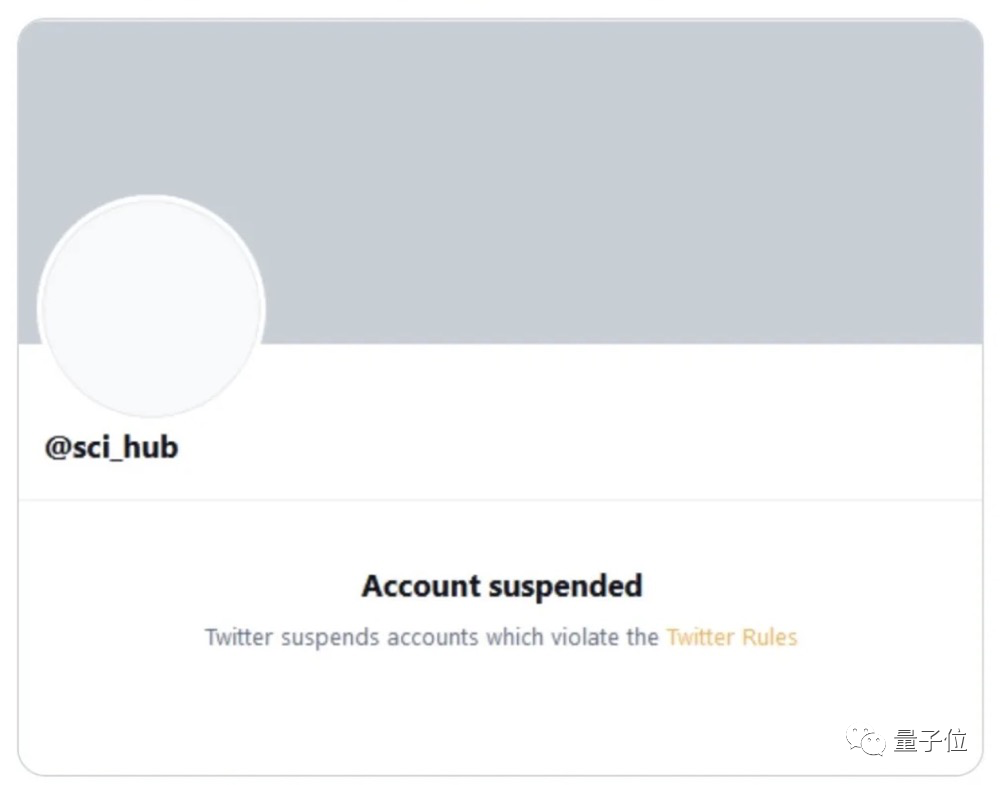The image size is (1000, 785).
Task: Click the "量" character in the watermark
Action: click(x=905, y=741)
